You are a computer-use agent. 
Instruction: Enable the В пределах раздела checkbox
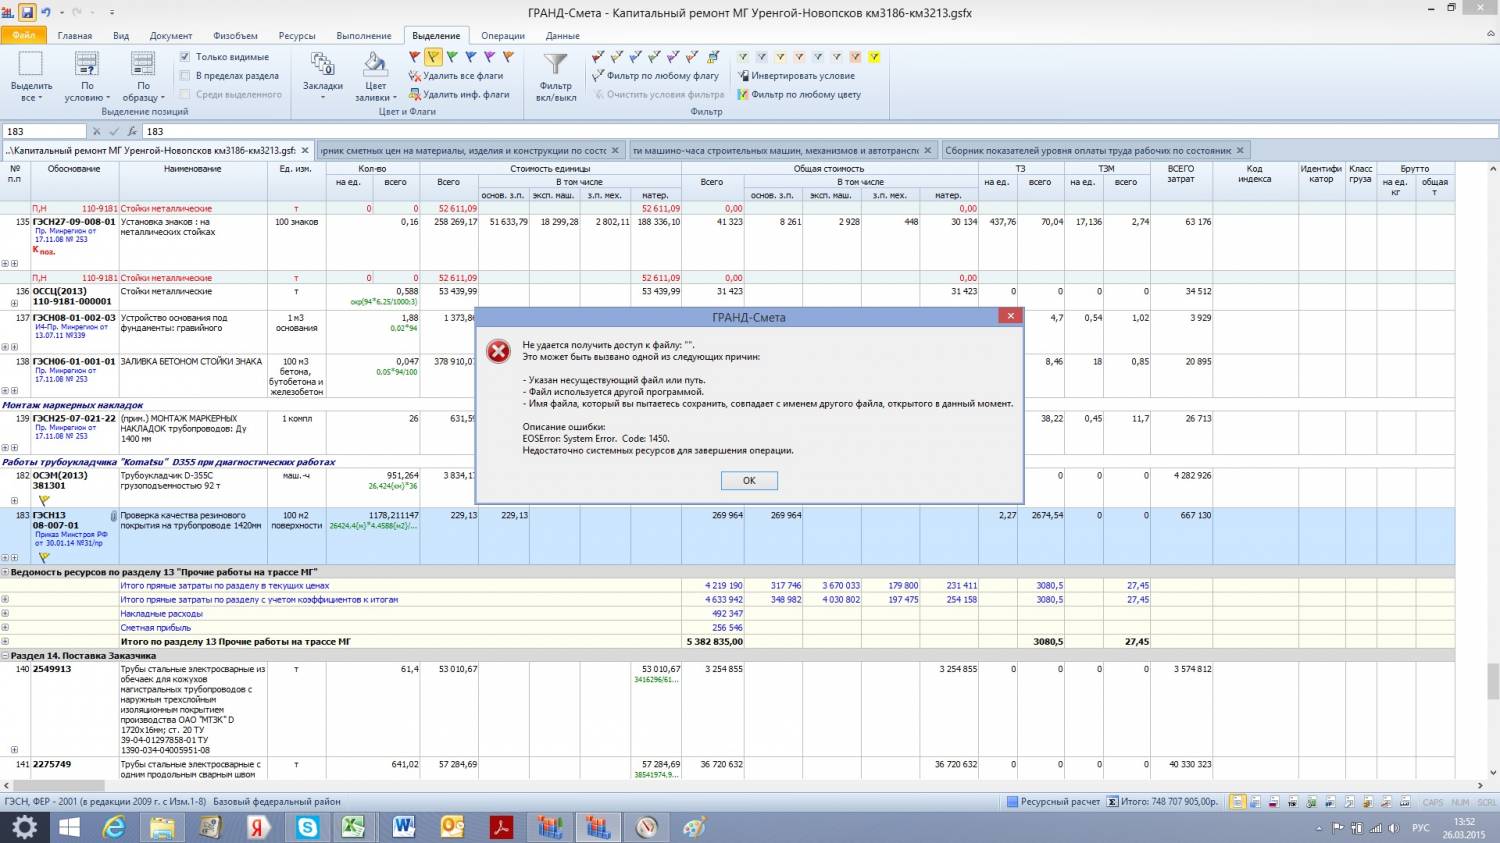click(185, 76)
